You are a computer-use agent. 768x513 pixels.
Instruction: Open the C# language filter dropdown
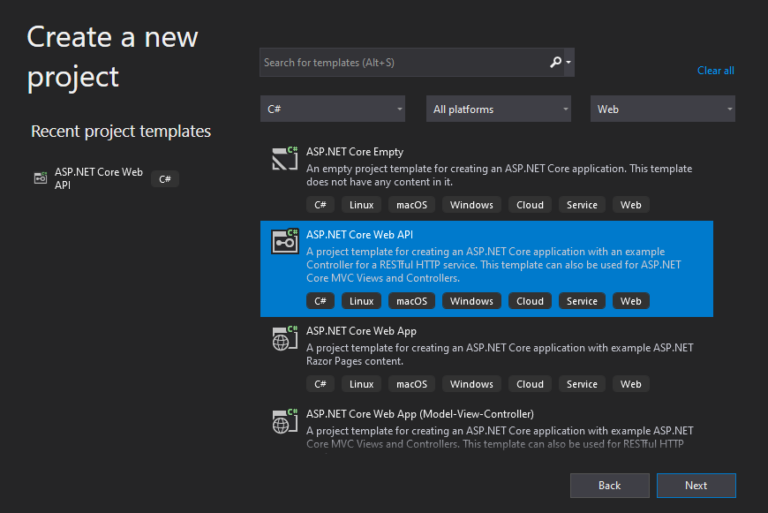333,109
